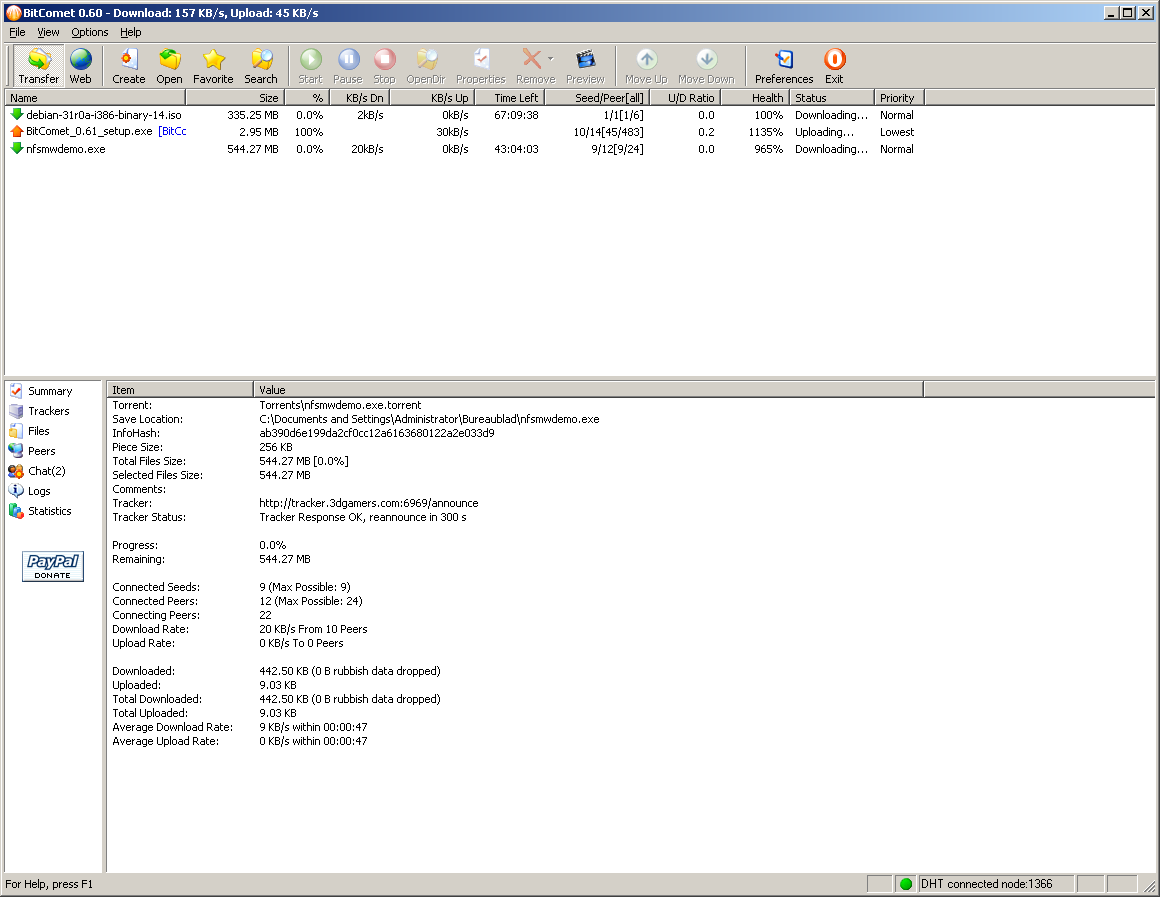
Task: Click the tracker URL http://tracker.3dgamers.com:6969/announce
Action: coord(368,503)
